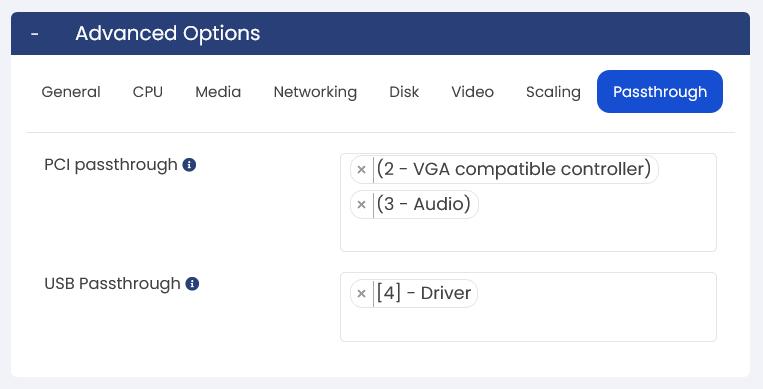Open the Disk tab
Viewport: 763px width, 389px height.
click(x=404, y=92)
